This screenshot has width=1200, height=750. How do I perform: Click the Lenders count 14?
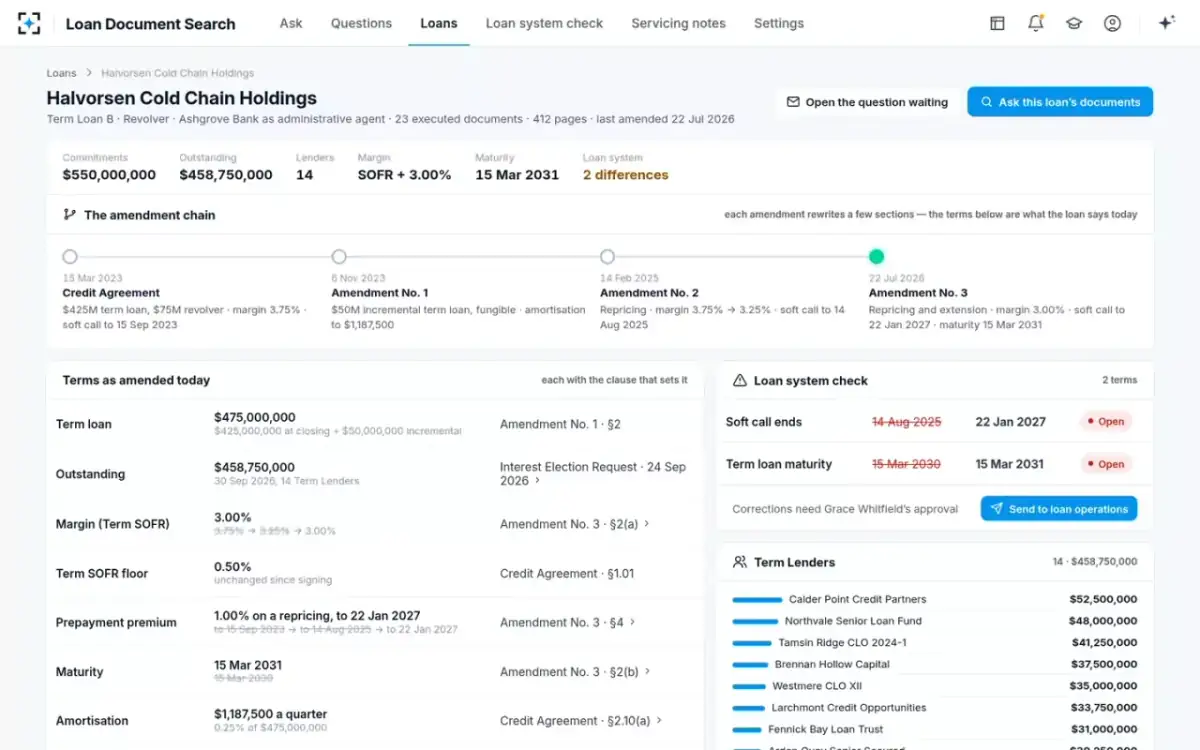coord(304,175)
